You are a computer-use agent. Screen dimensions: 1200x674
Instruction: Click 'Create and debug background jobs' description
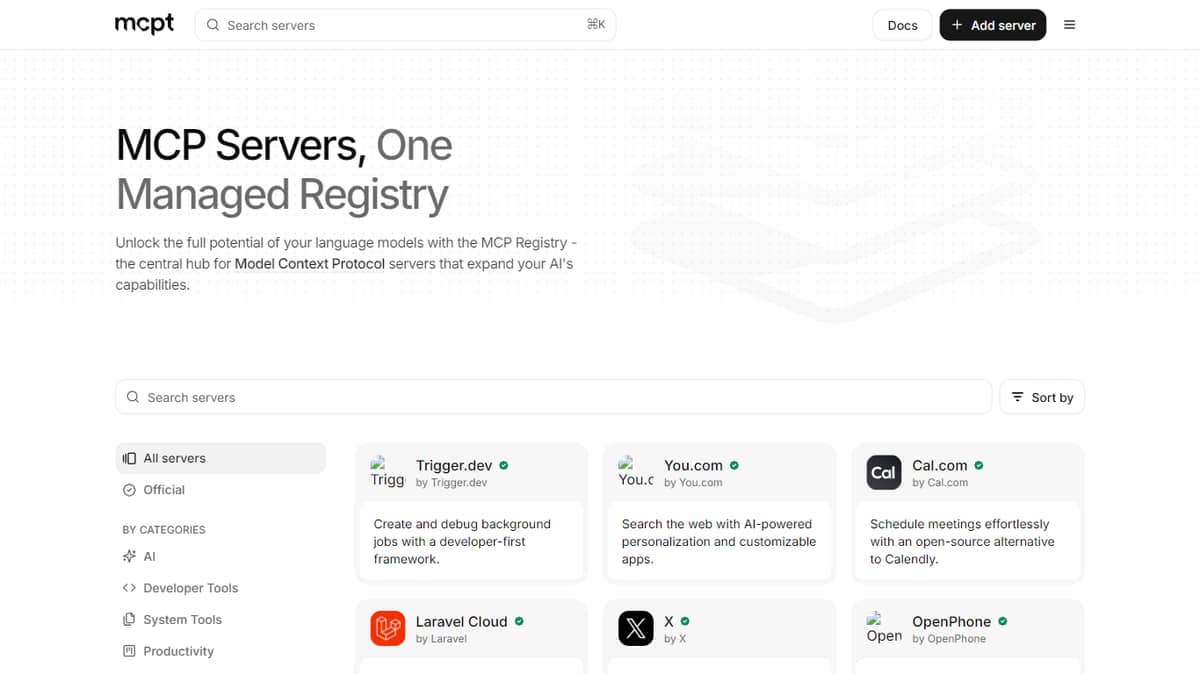click(x=462, y=541)
